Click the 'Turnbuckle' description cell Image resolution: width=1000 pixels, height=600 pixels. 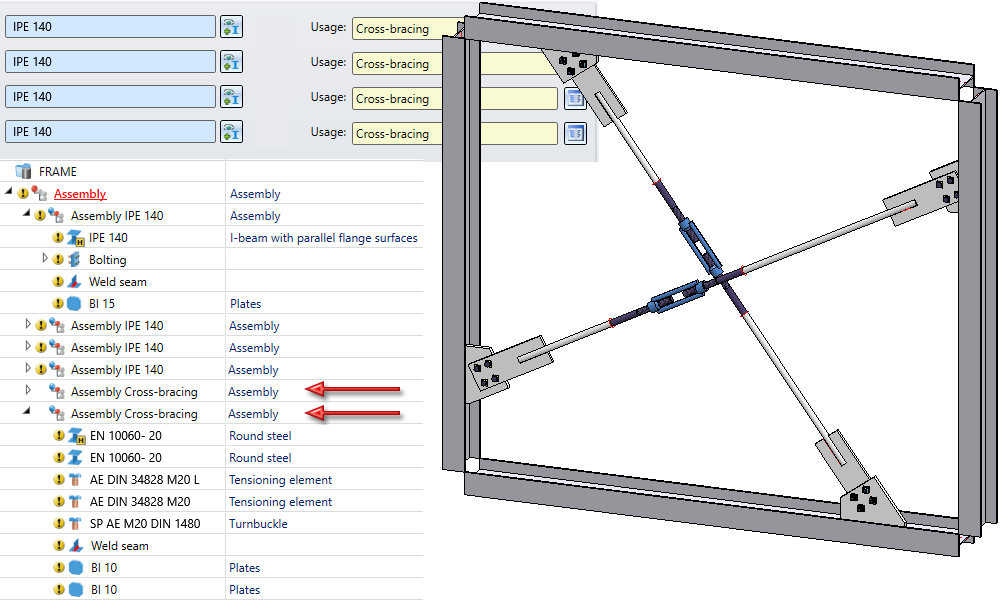coord(258,523)
